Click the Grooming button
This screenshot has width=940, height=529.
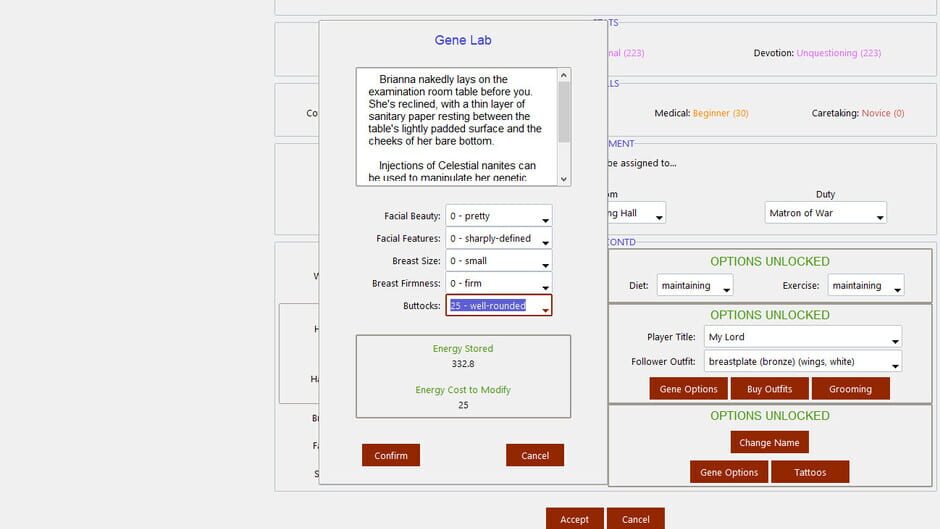(x=850, y=389)
